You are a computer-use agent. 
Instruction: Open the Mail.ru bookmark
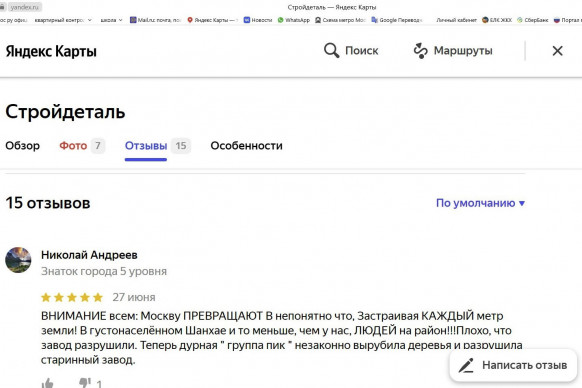(x=155, y=20)
